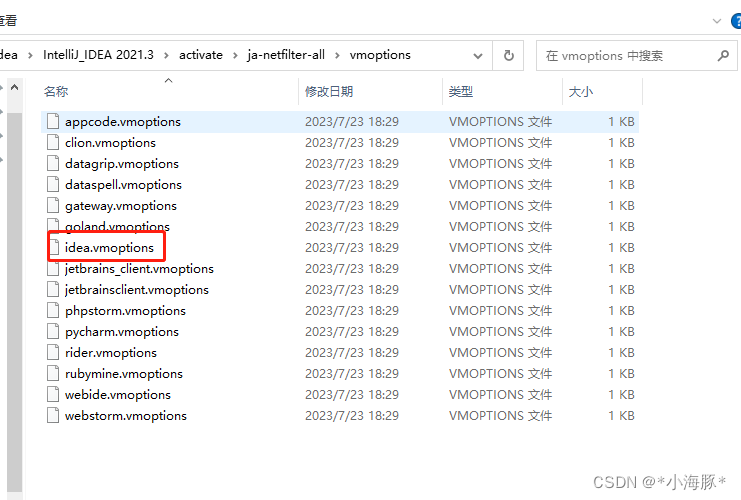Image resolution: width=741 pixels, height=500 pixels.
Task: Click the webstorm.vmoptions file icon
Action: click(53, 416)
